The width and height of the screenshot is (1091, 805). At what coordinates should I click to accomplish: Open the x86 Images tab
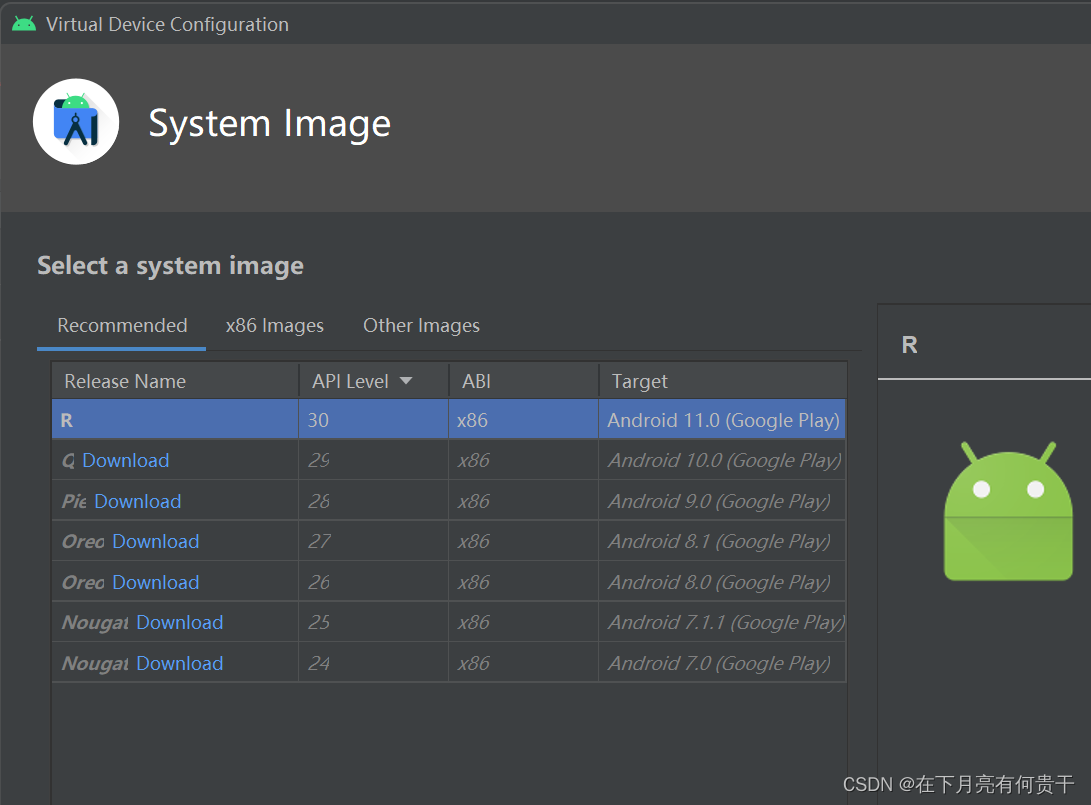tap(274, 326)
